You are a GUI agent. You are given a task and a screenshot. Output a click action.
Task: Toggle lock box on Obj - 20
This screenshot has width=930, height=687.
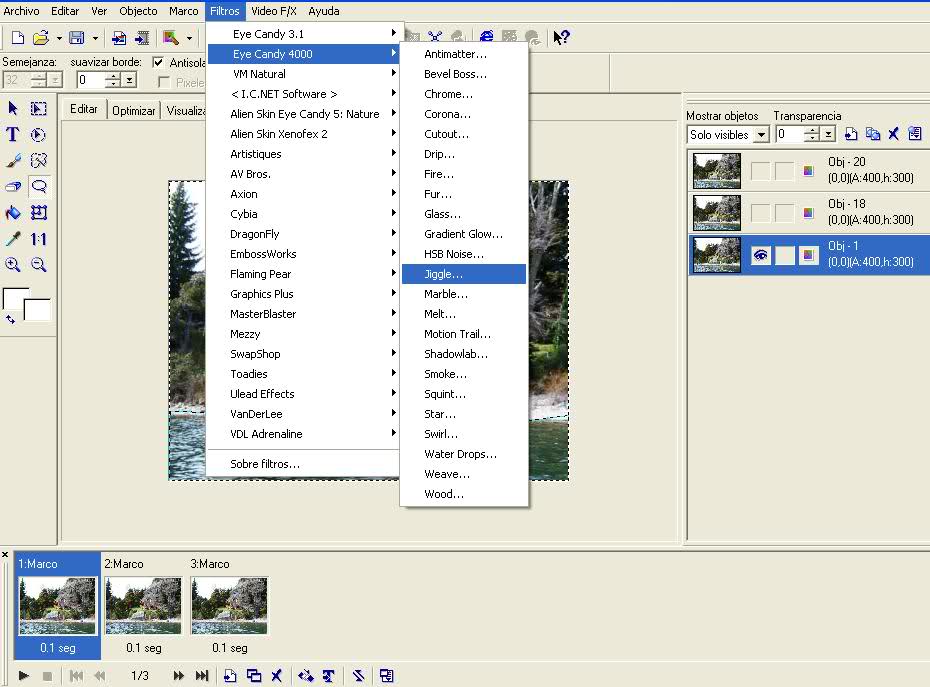[785, 171]
